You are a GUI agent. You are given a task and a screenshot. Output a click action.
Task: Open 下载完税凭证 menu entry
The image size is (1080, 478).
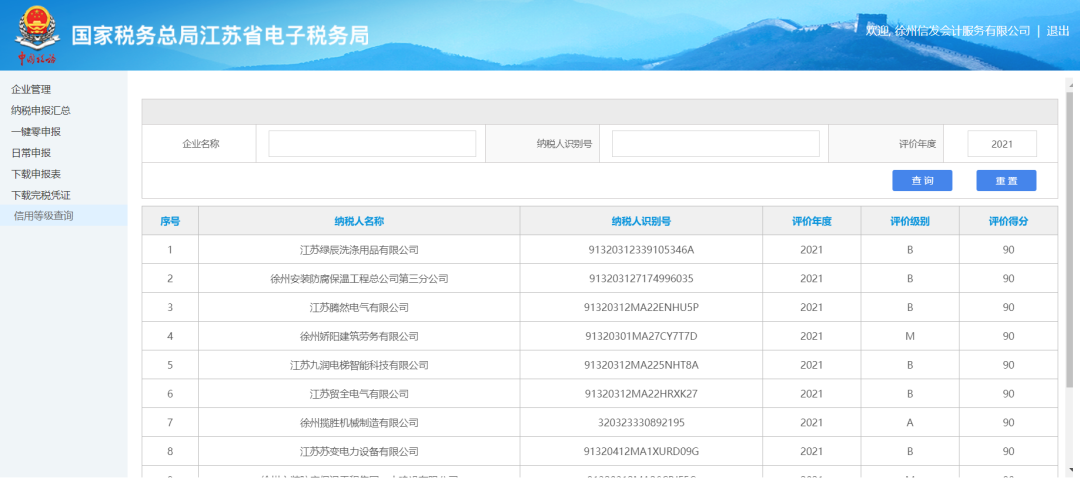point(41,195)
